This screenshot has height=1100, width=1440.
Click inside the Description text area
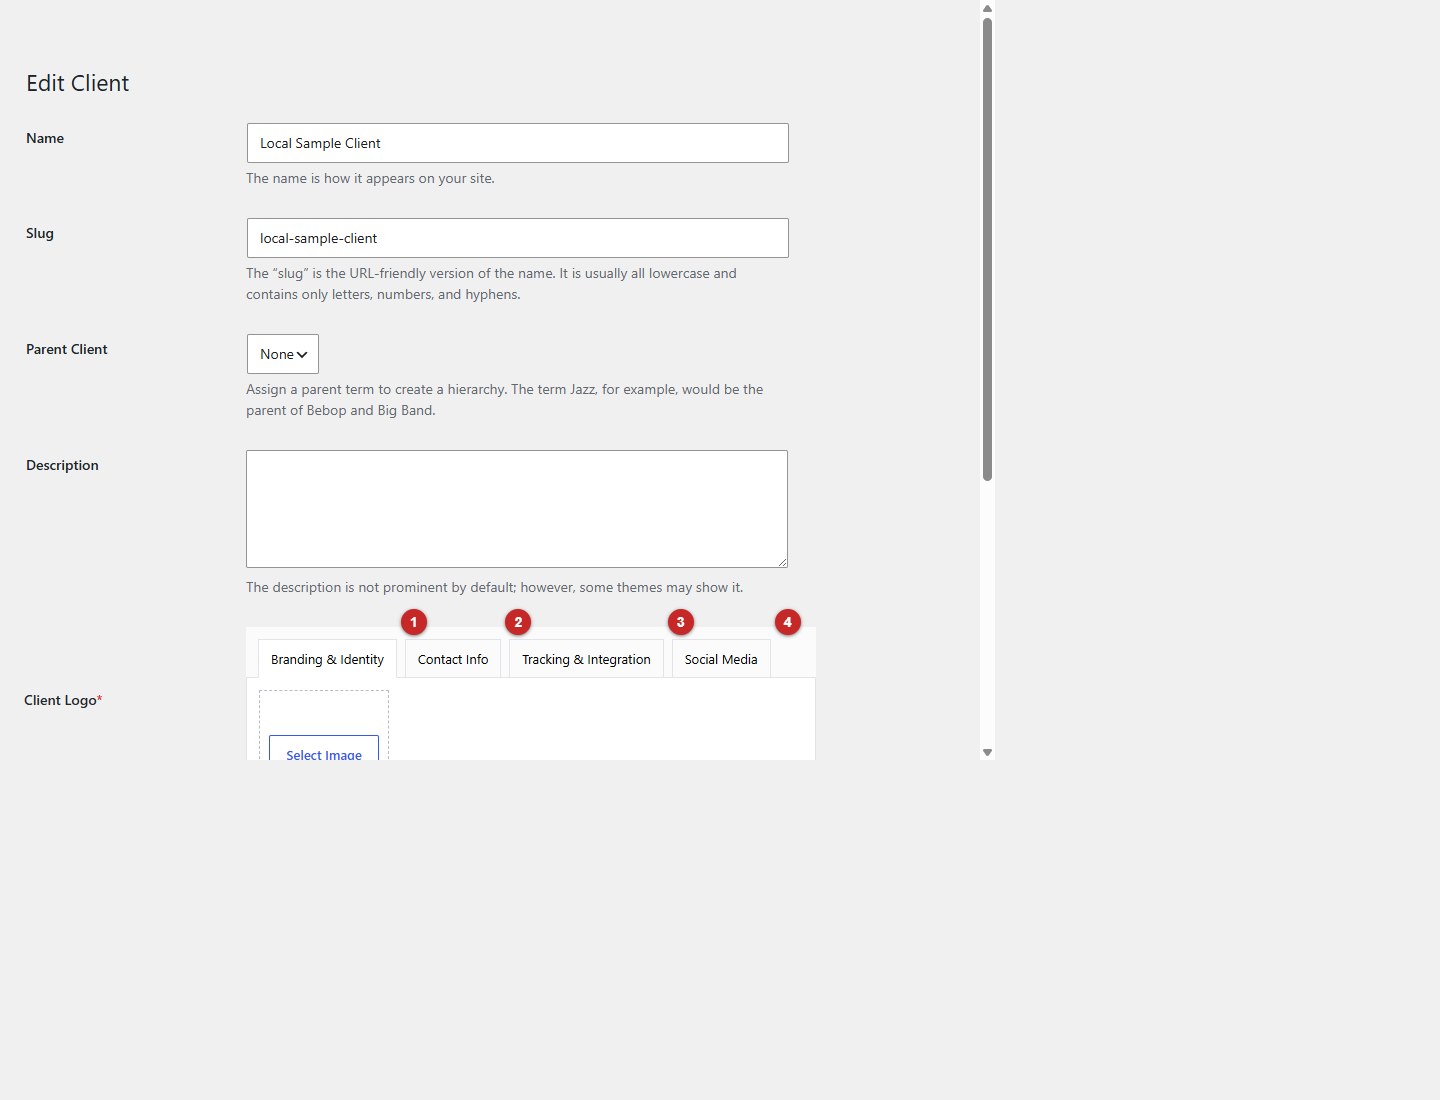517,509
